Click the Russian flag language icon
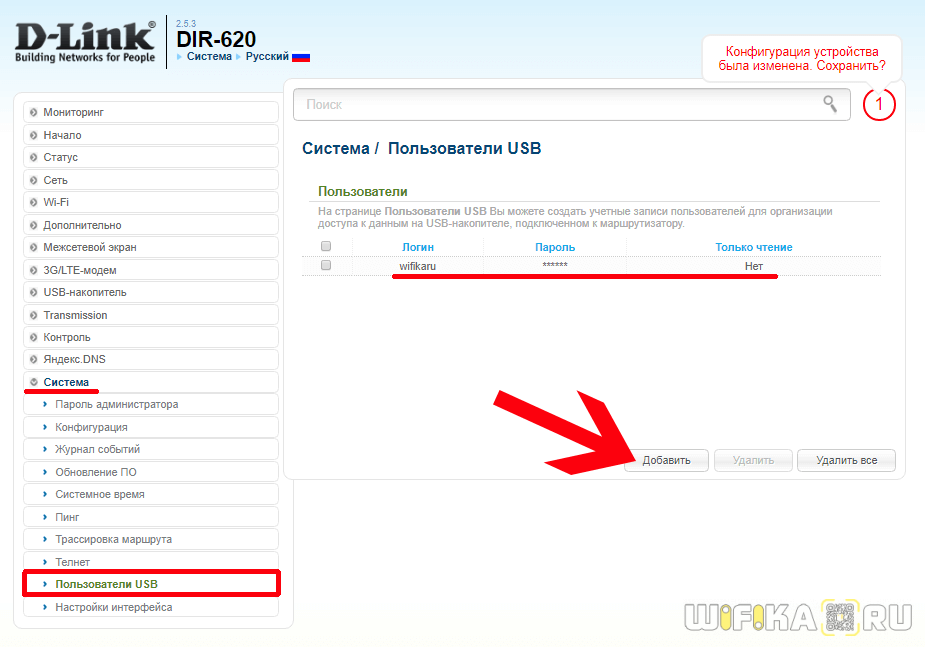This screenshot has width=925, height=647. (300, 57)
